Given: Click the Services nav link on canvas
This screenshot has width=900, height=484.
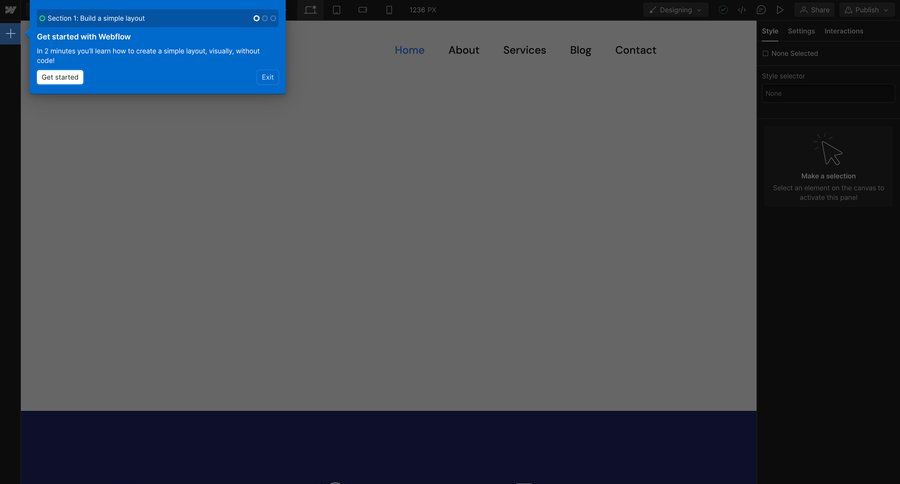Looking at the screenshot, I should coord(525,50).
